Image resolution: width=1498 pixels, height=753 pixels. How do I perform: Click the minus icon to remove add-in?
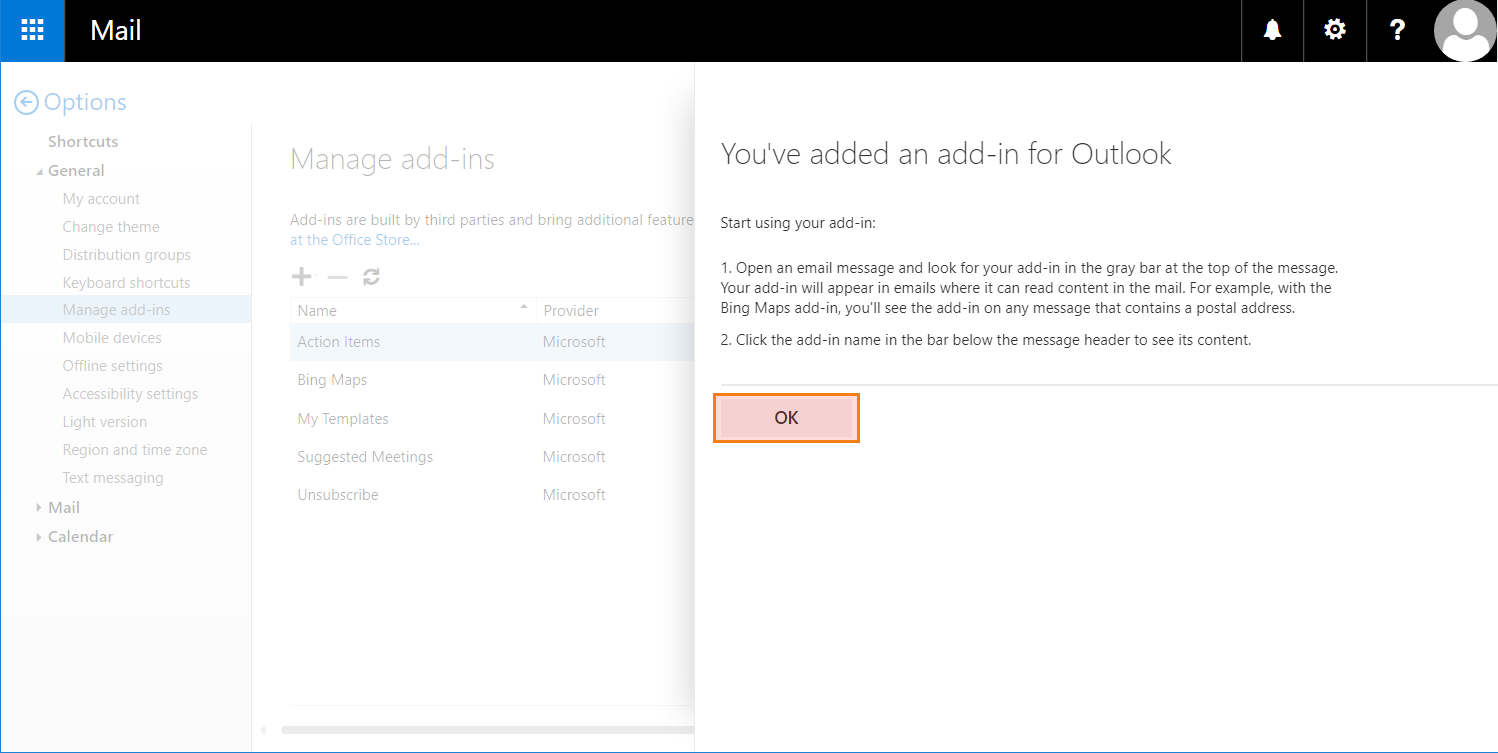[337, 277]
